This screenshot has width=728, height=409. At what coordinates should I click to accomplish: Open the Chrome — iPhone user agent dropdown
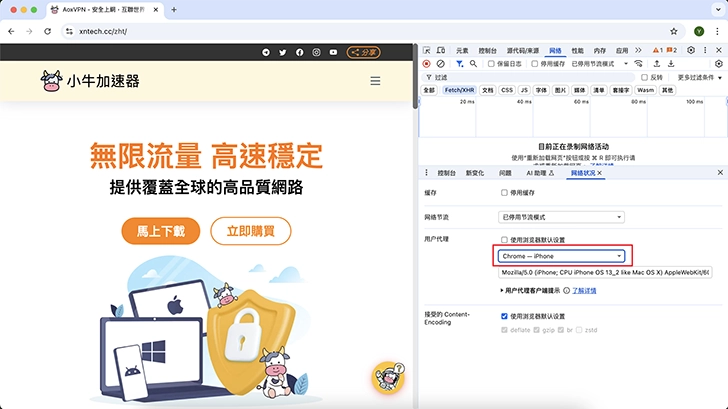[562, 256]
